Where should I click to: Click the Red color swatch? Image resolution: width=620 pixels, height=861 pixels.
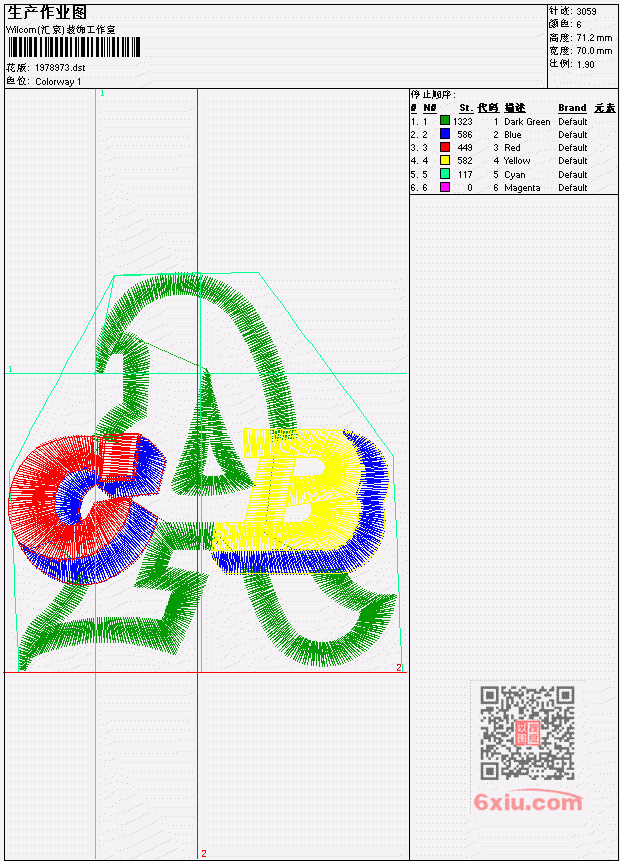(x=445, y=147)
